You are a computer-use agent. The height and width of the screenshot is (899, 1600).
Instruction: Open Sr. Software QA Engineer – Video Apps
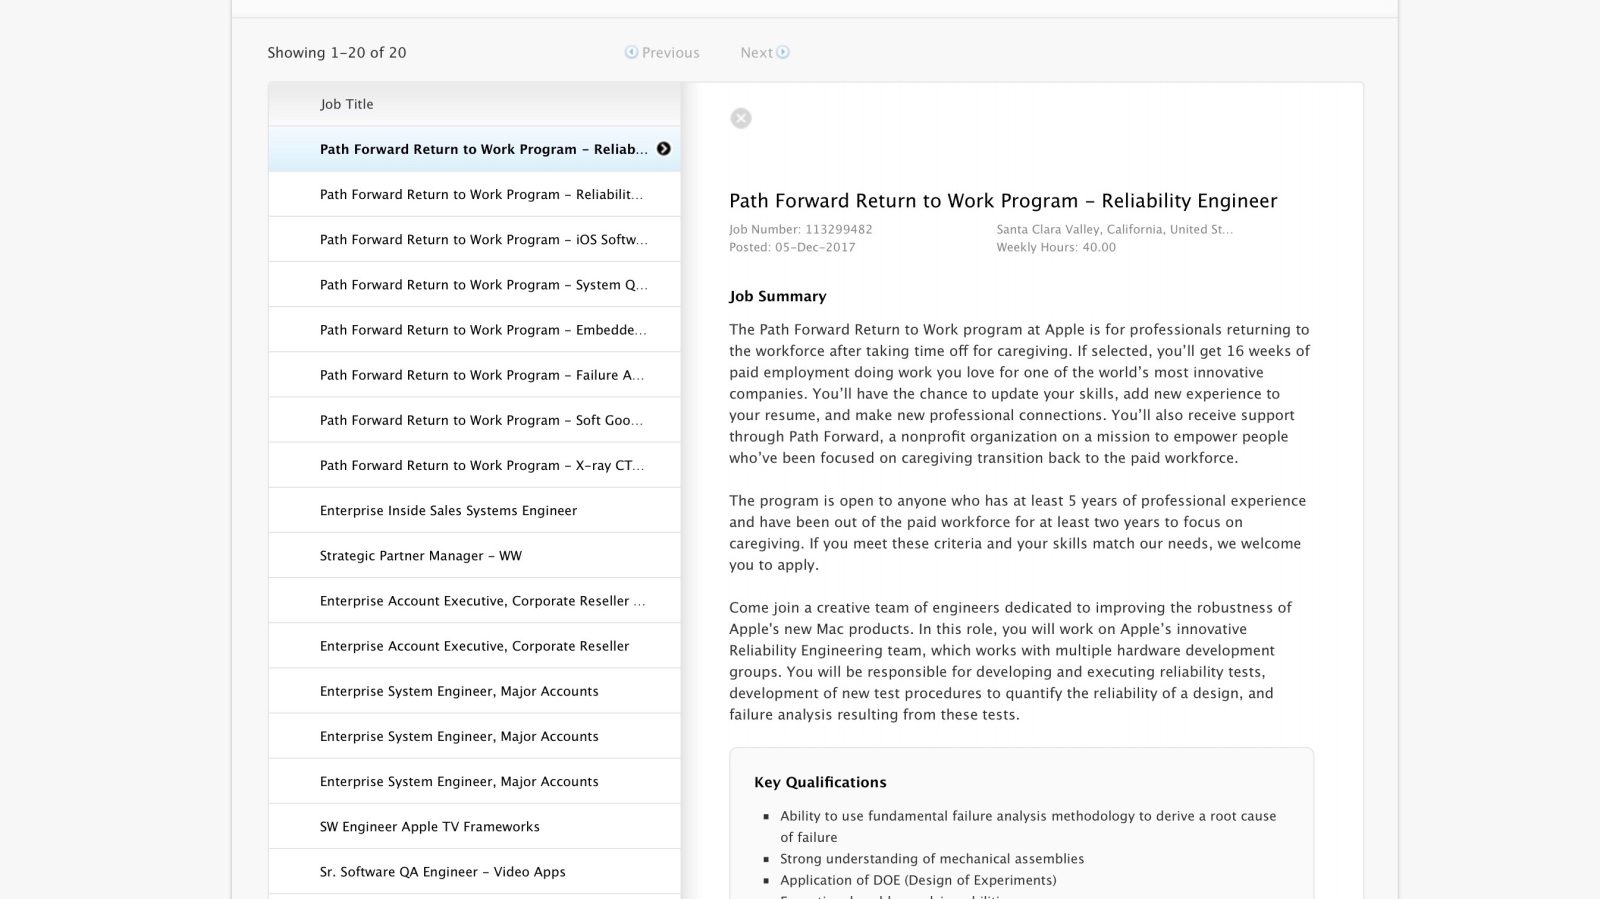point(474,871)
